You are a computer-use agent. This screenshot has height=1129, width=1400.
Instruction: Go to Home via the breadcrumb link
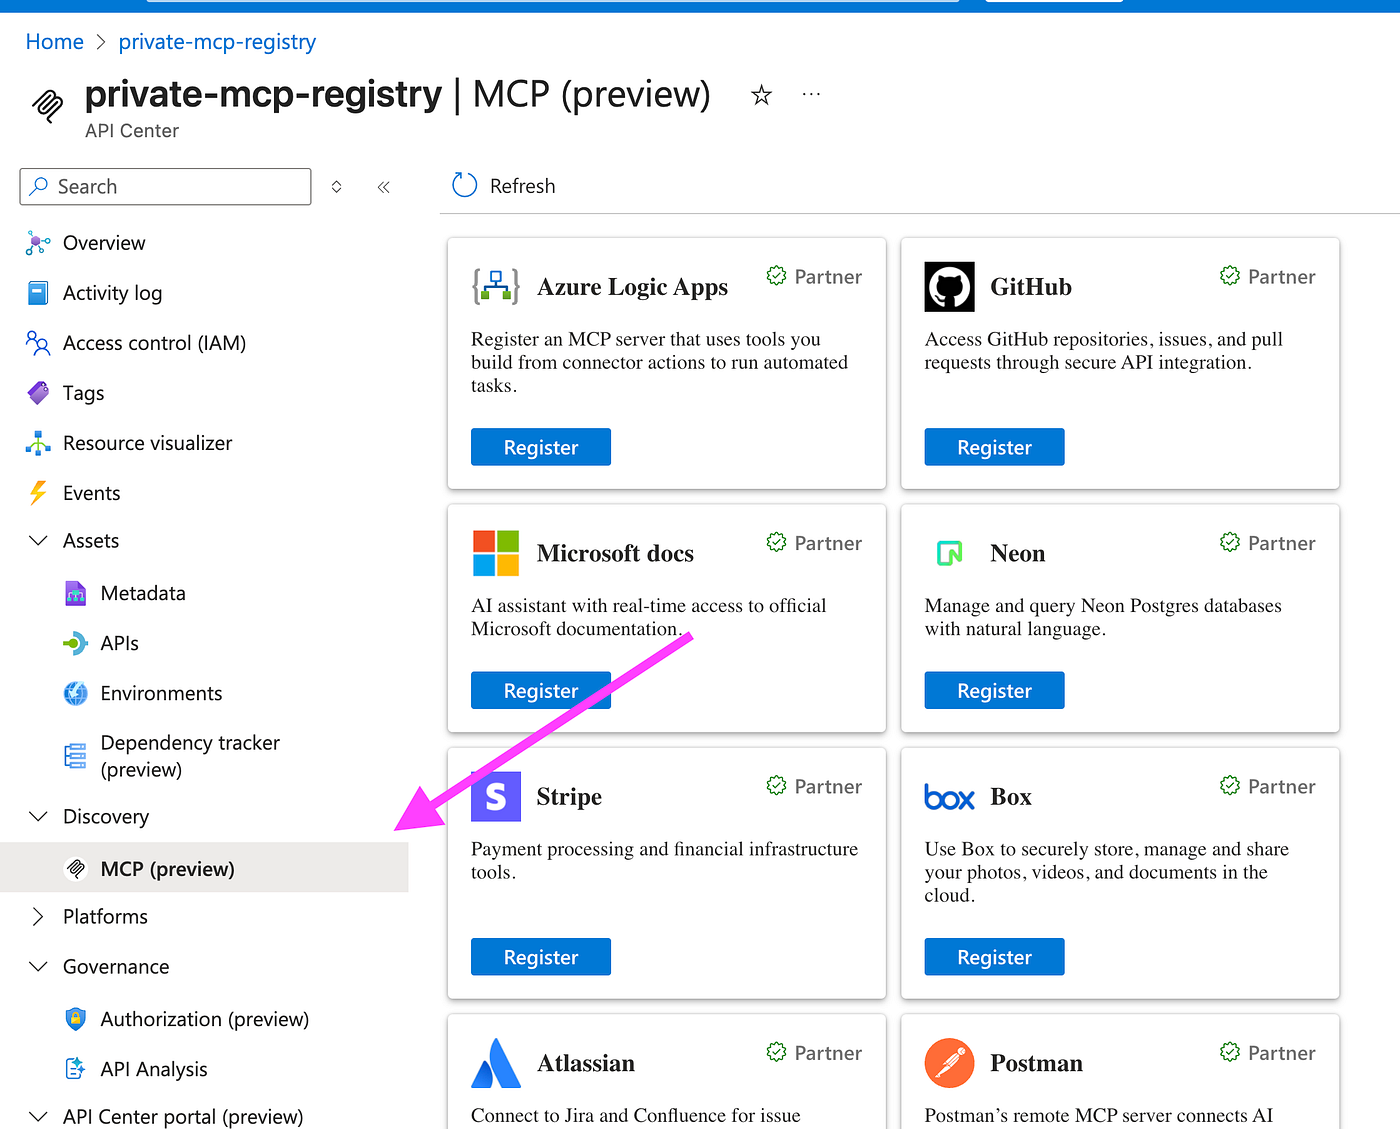[54, 41]
